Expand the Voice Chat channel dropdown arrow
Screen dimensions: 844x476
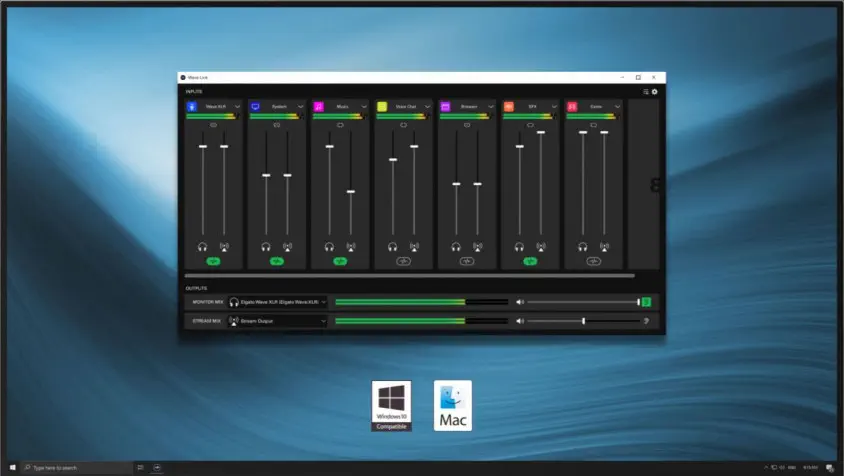[428, 107]
